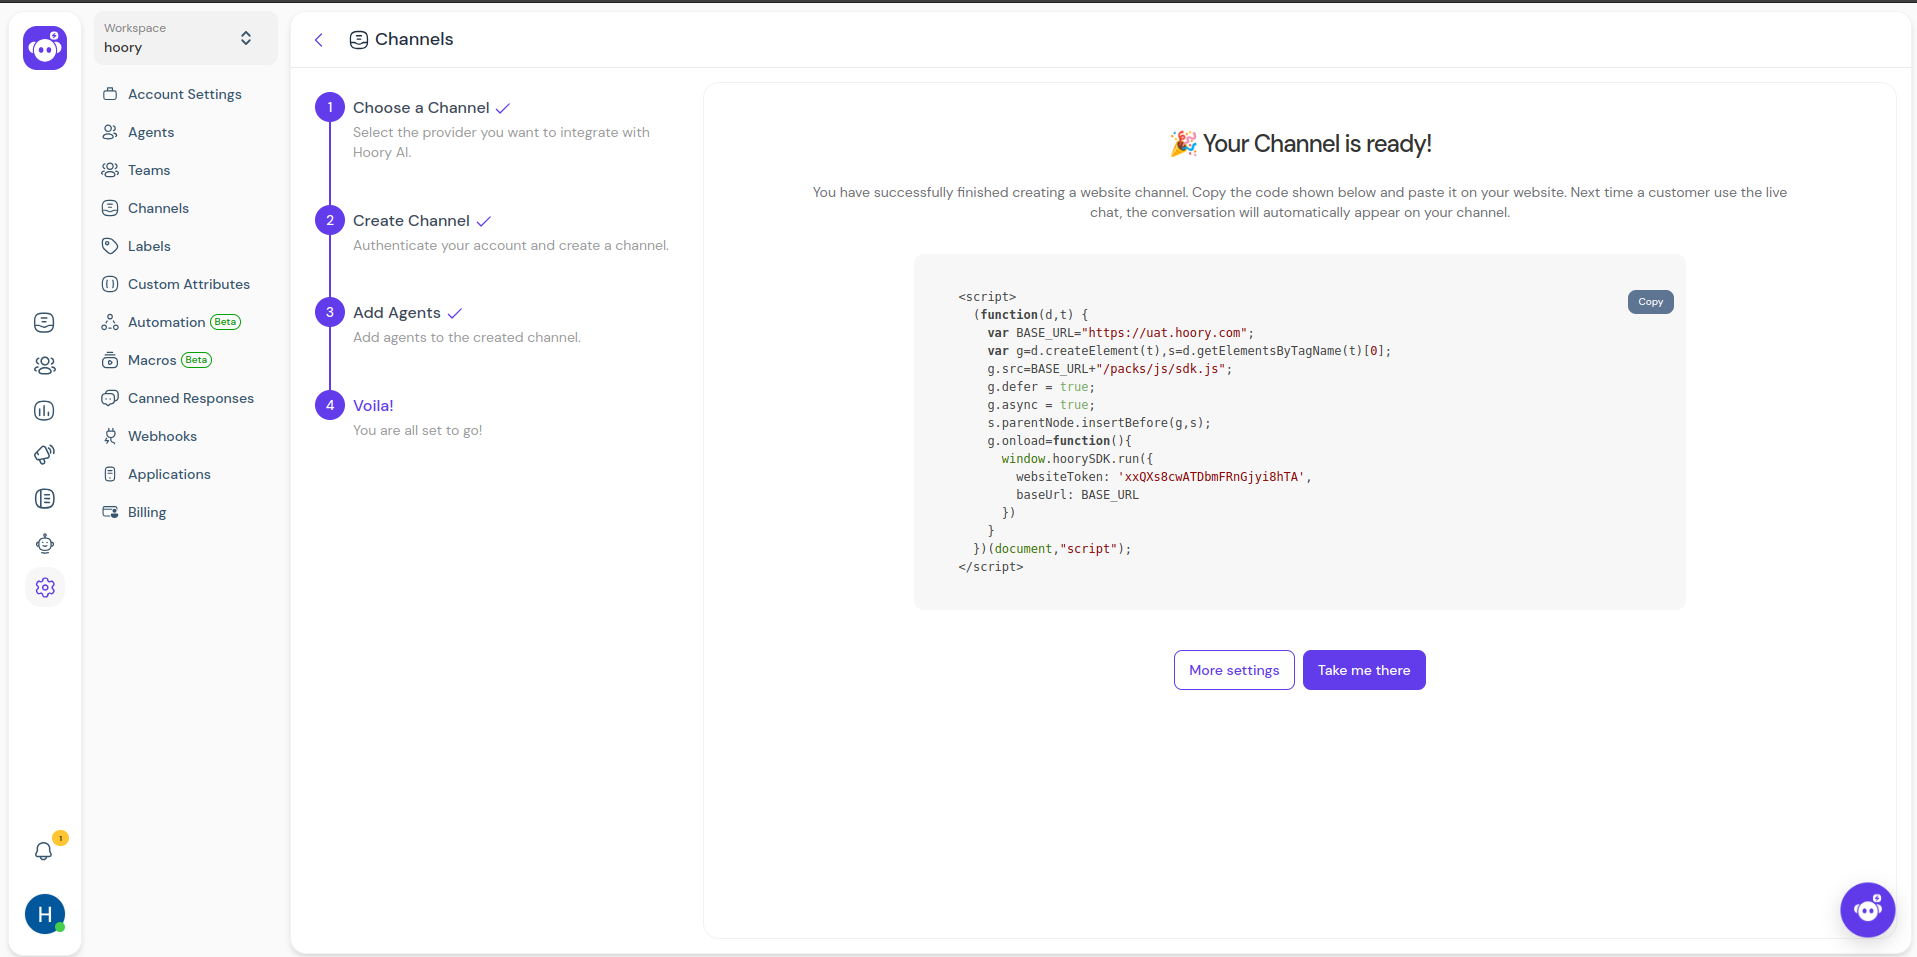
Task: Click the Take me there button
Action: click(x=1364, y=670)
